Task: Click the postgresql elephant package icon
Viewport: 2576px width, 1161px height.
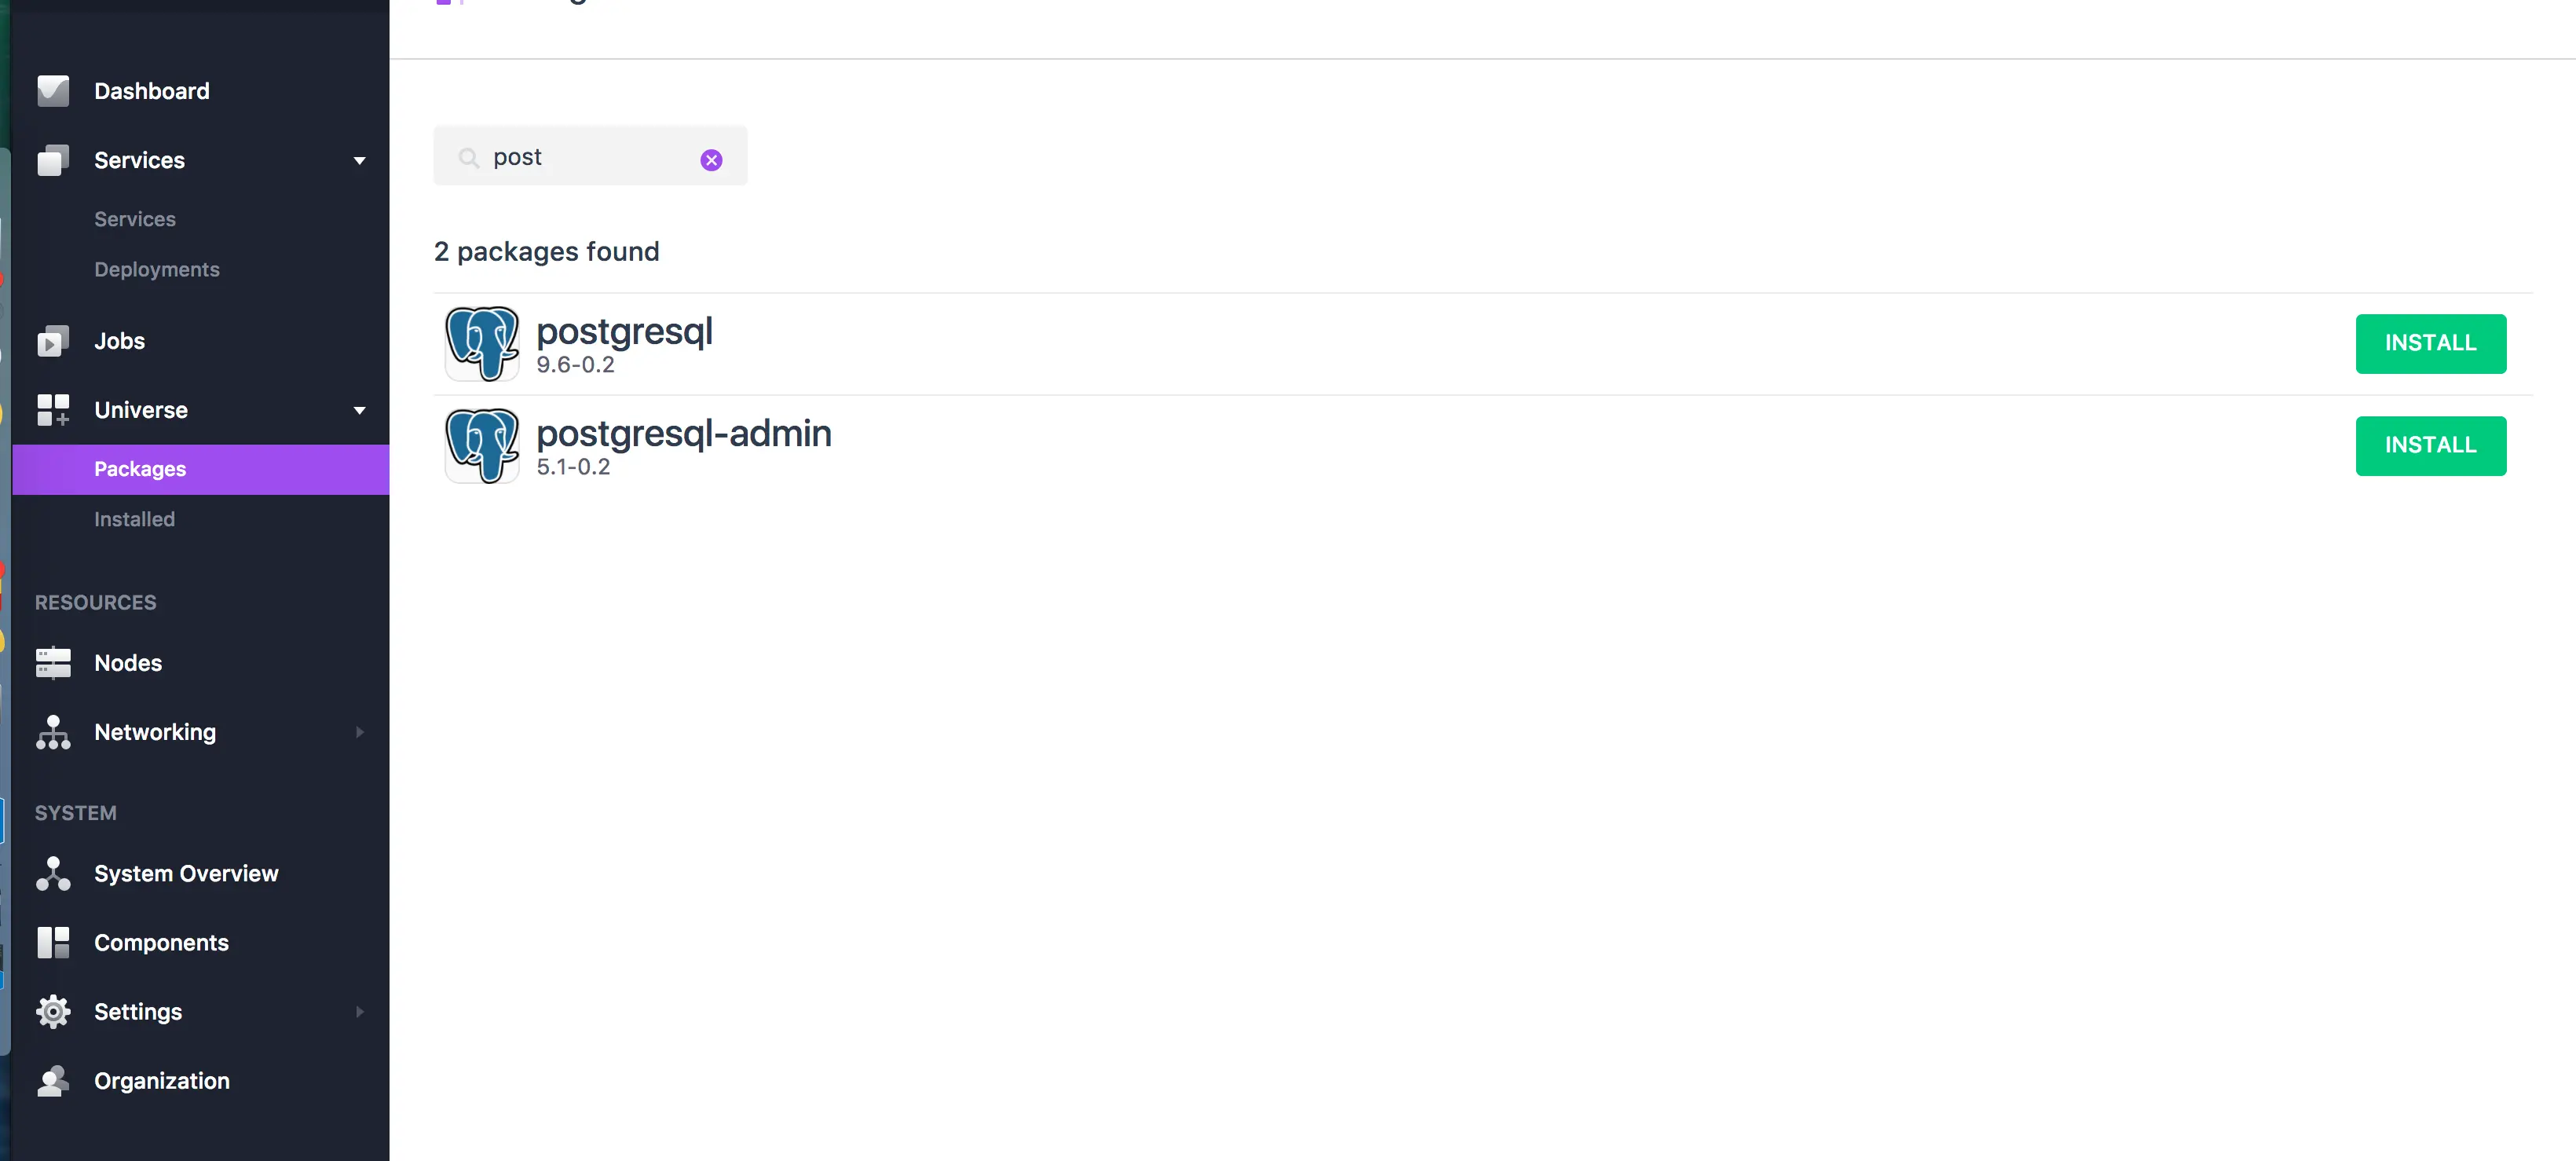Action: (x=482, y=344)
